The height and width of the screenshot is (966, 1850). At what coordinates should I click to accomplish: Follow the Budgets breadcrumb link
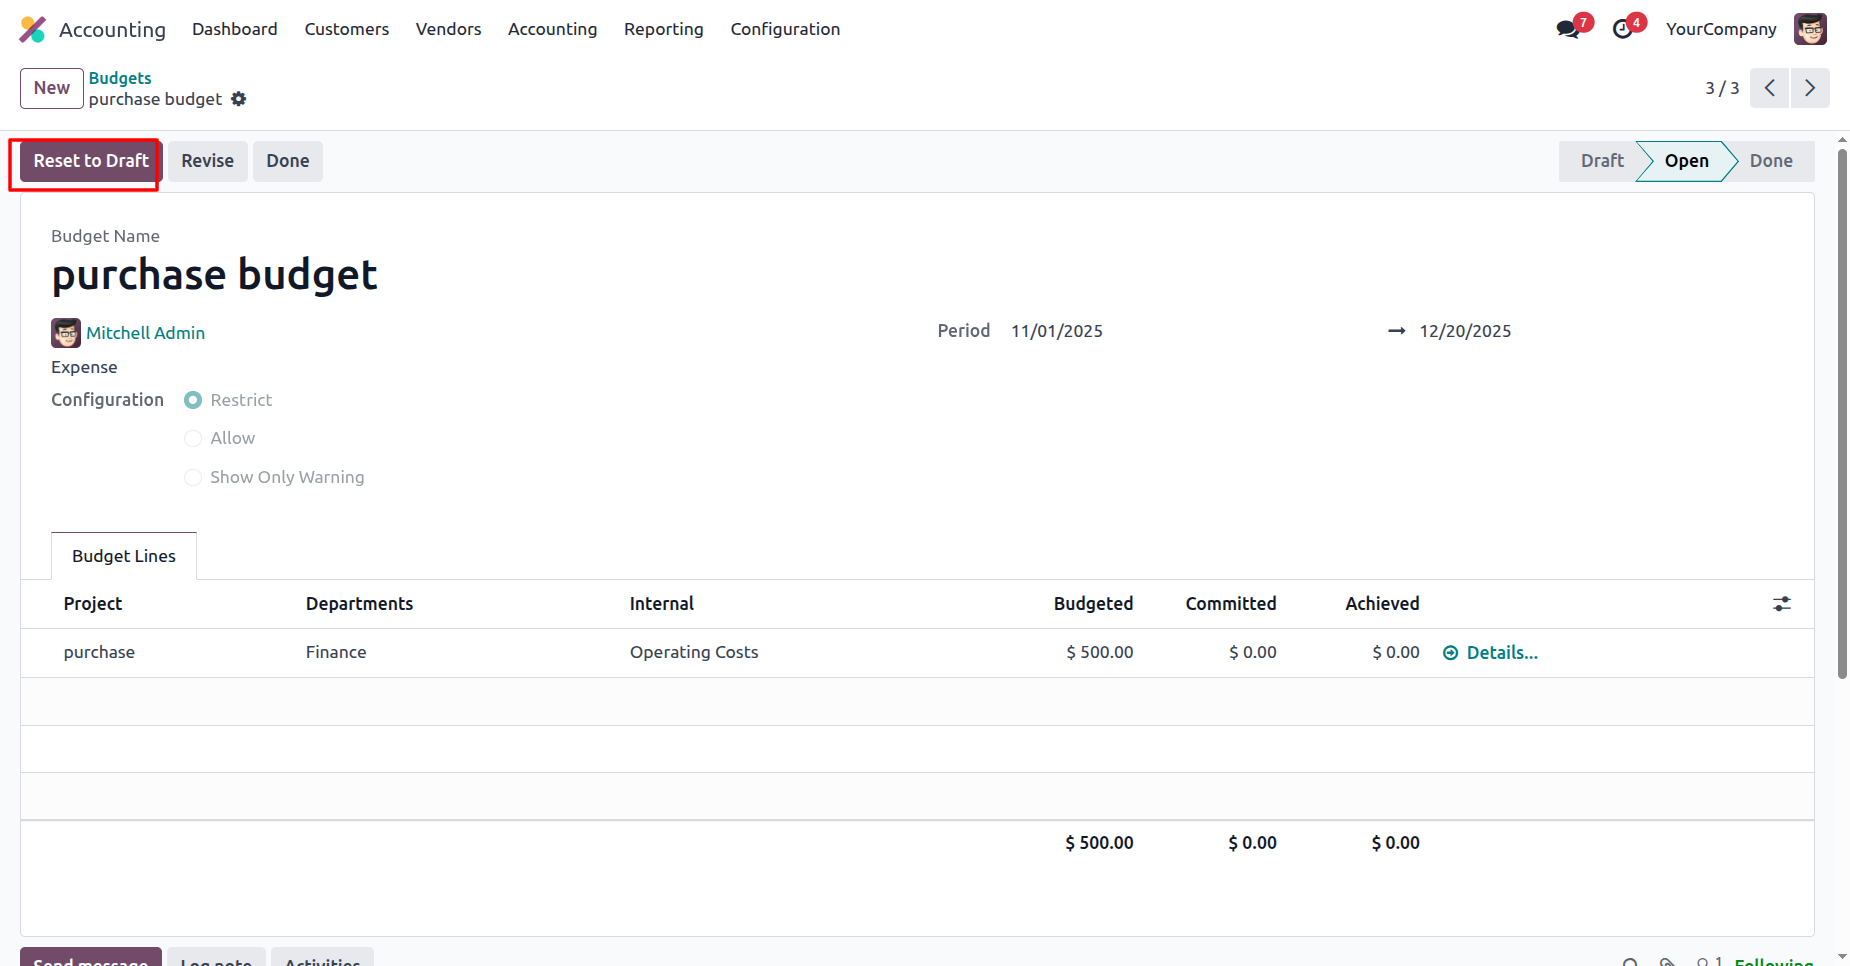[120, 78]
